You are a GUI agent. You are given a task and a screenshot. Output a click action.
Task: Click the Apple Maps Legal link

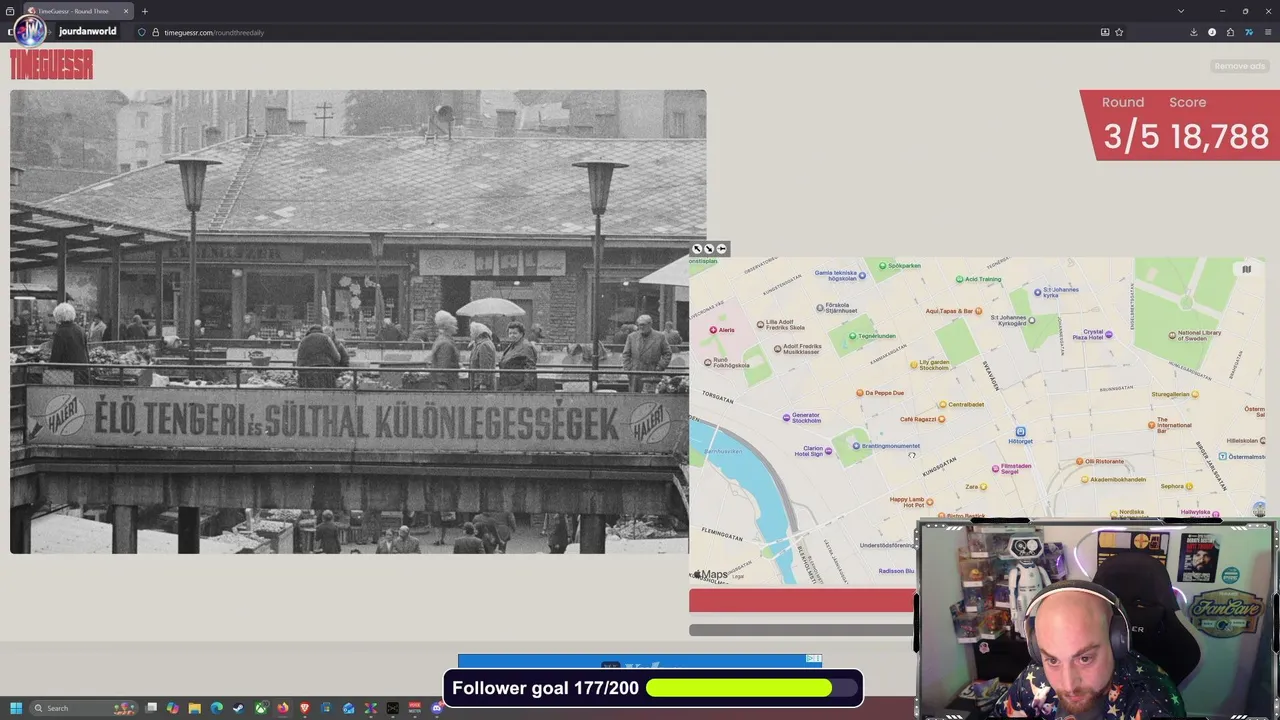738,576
